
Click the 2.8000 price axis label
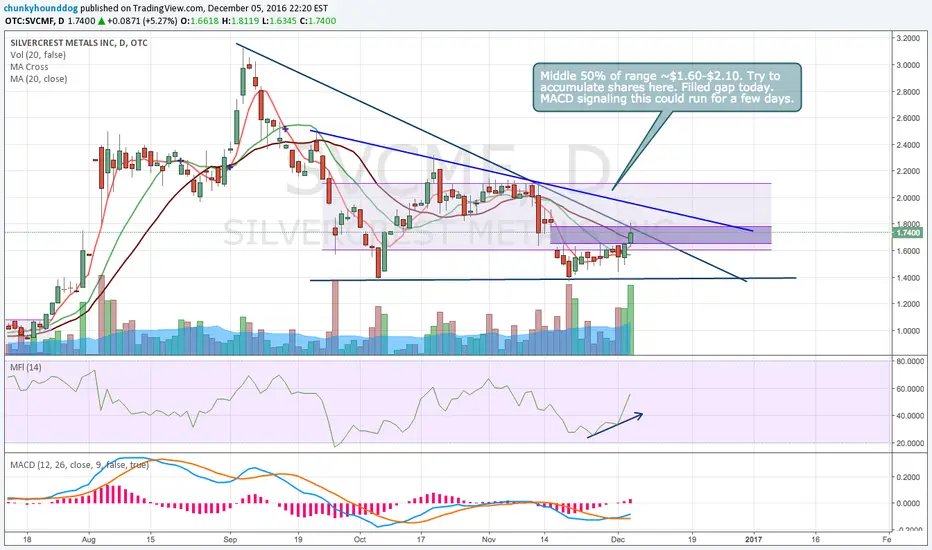pyautogui.click(x=907, y=92)
